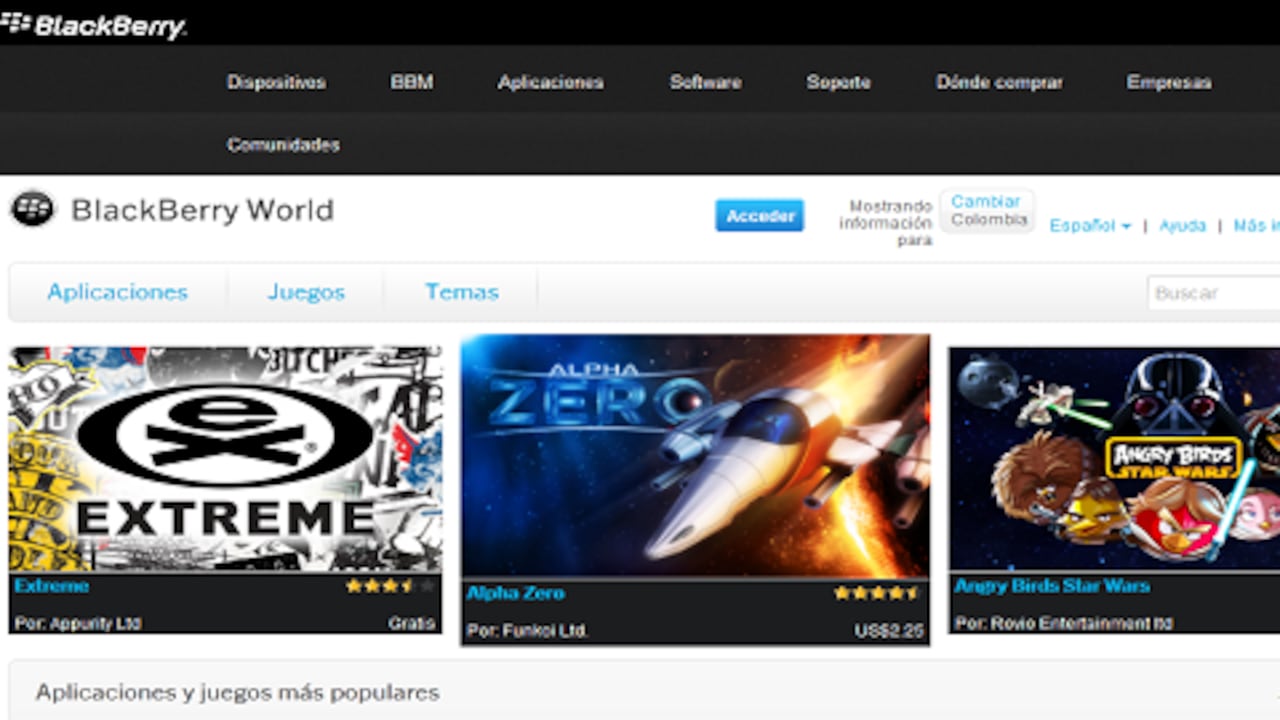The image size is (1280, 720).
Task: Click the BlackBerry logo in top bar
Action: [94, 25]
